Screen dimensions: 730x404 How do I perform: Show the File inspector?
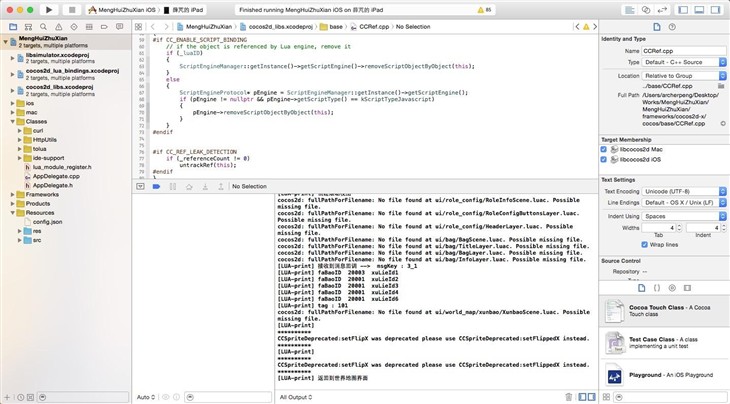pyautogui.click(x=657, y=27)
